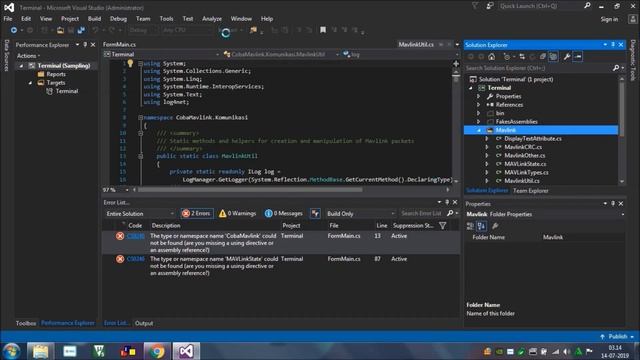Select the Reports item in Performance Explorer
This screenshot has width=640, height=360.
56,74
